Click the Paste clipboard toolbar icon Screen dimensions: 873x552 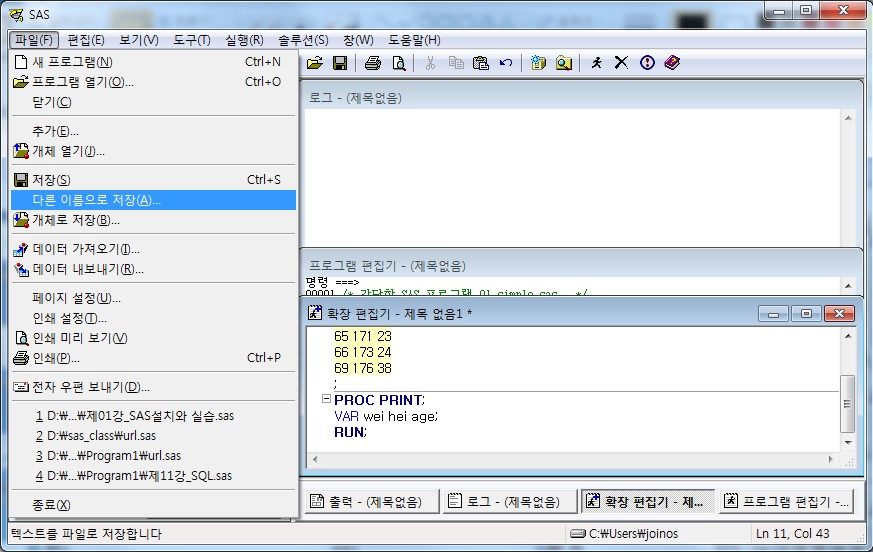[x=480, y=63]
